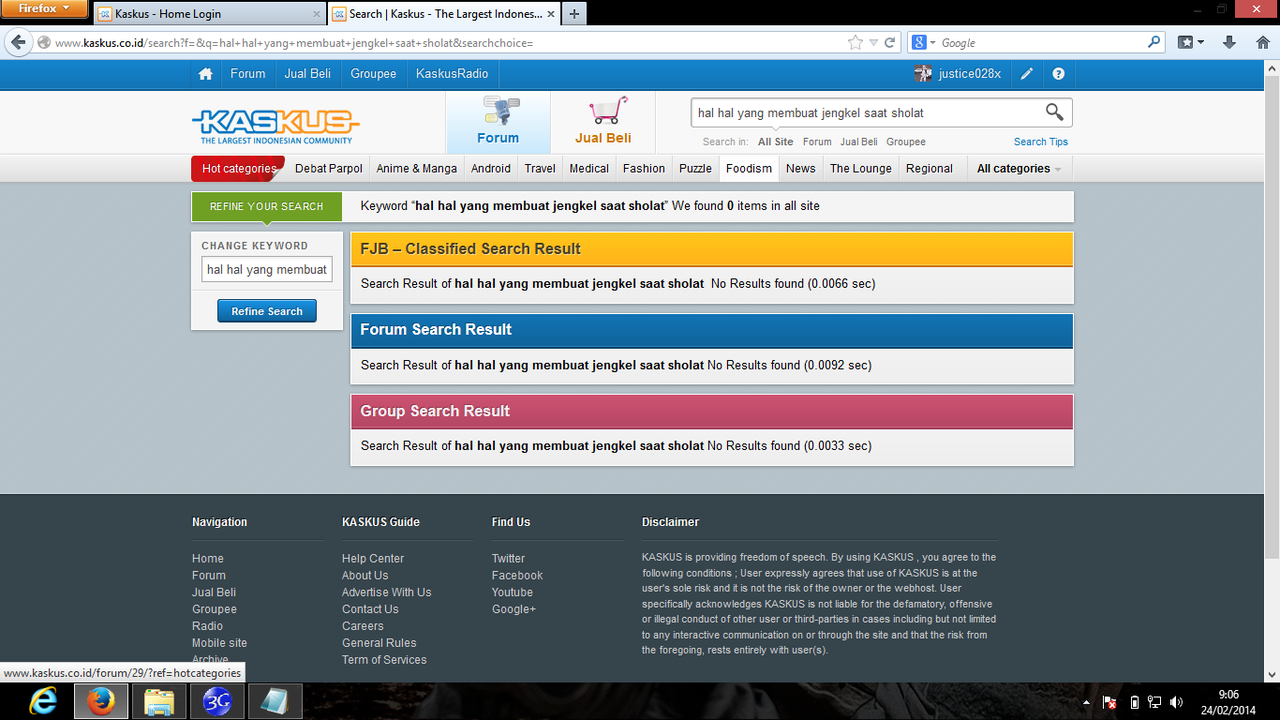Search in All Site option
The image size is (1280, 720).
point(776,142)
